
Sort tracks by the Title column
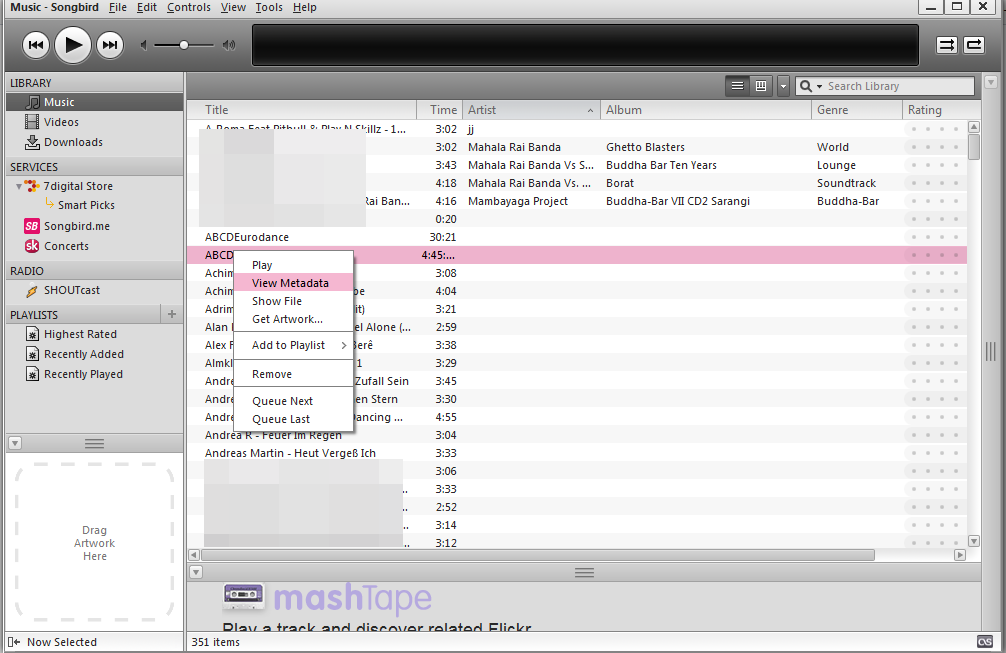(x=302, y=110)
